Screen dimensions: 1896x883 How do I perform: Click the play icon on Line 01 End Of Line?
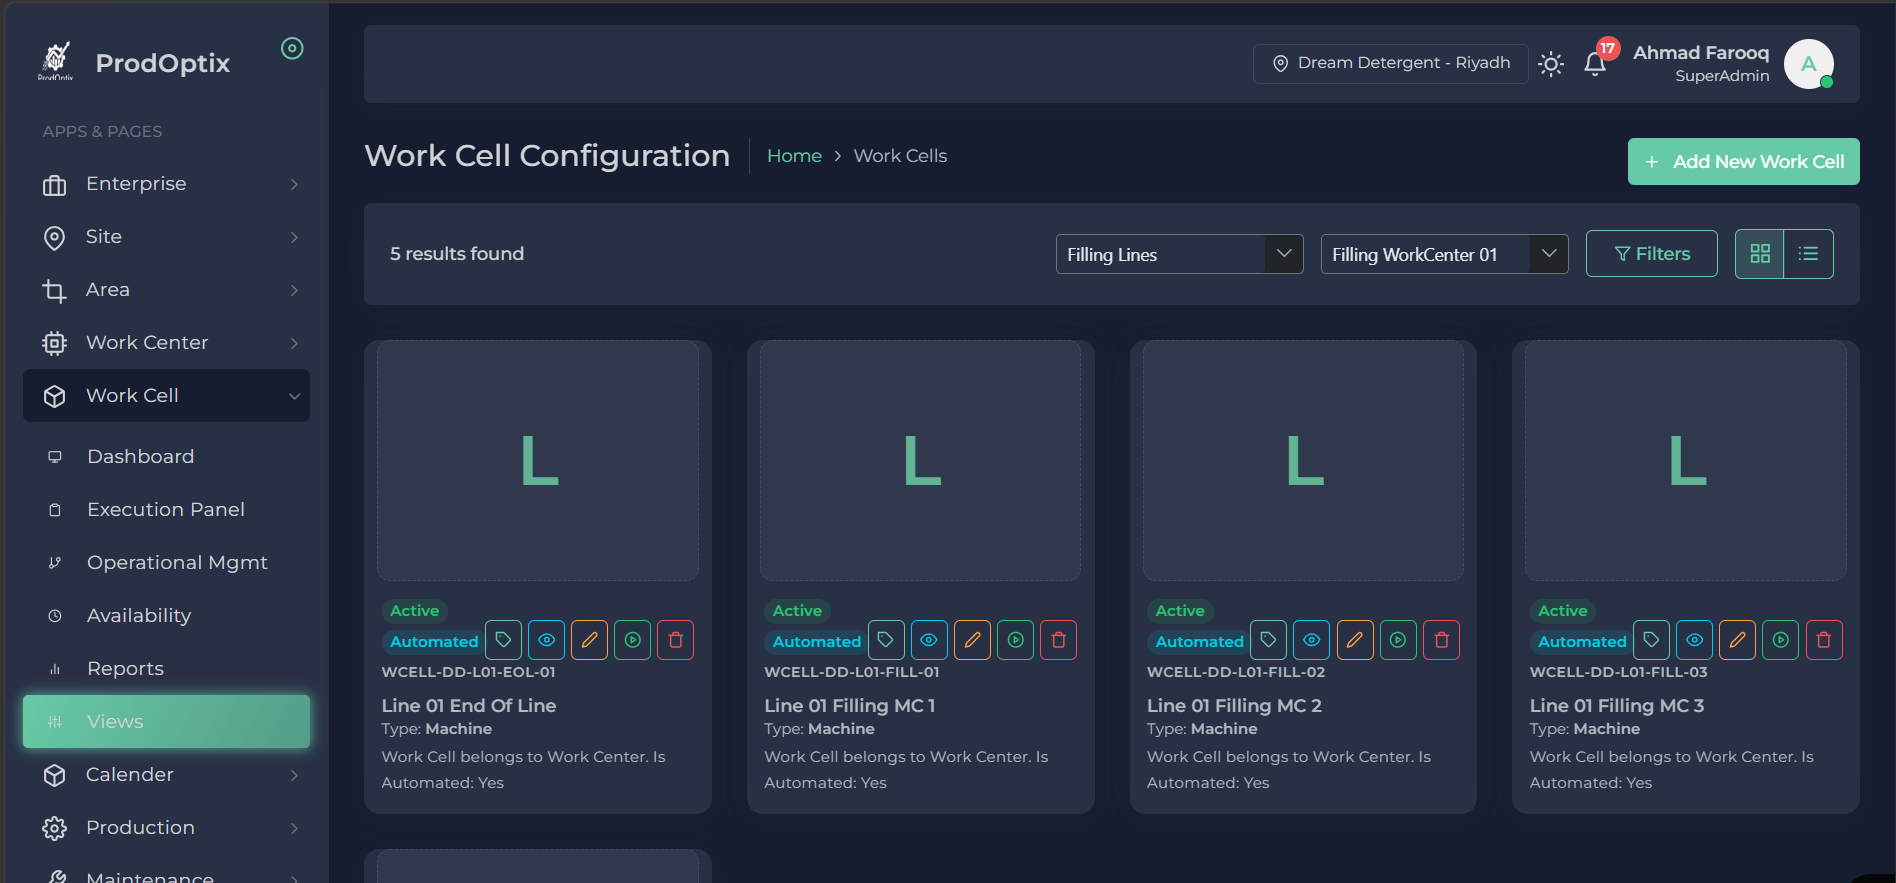632,640
